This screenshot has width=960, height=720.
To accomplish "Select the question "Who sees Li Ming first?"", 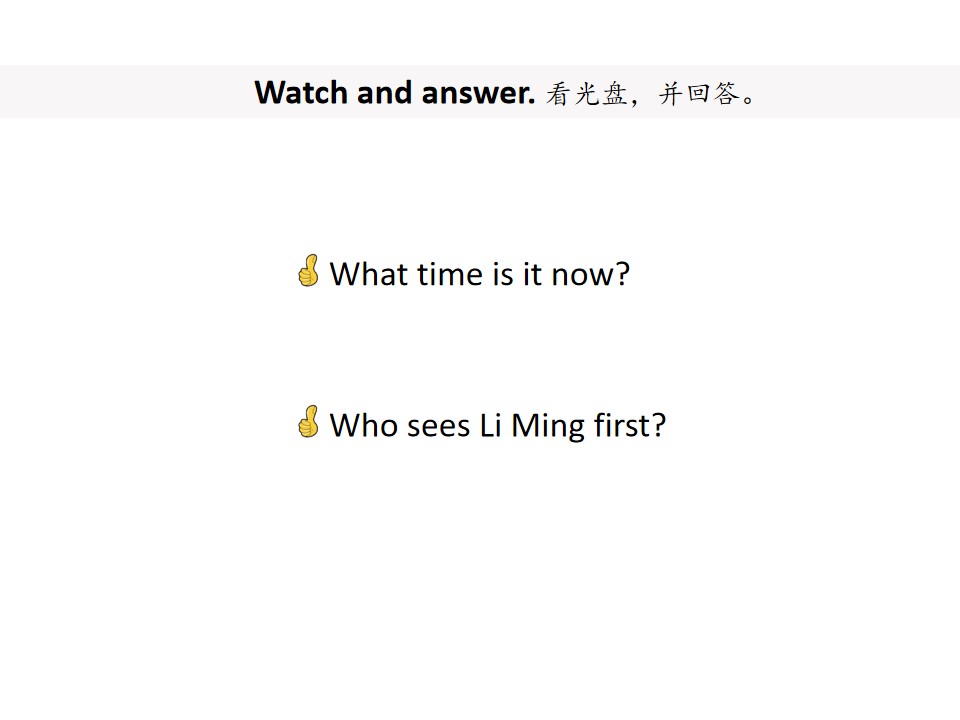I will tap(498, 426).
